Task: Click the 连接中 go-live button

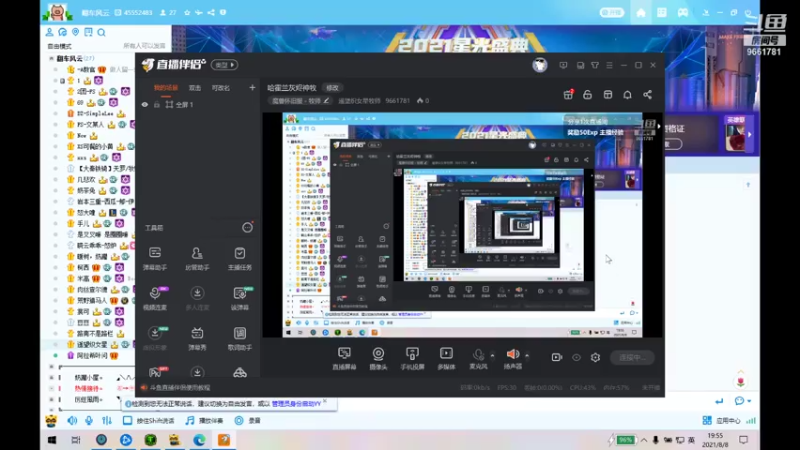Action: click(632, 358)
